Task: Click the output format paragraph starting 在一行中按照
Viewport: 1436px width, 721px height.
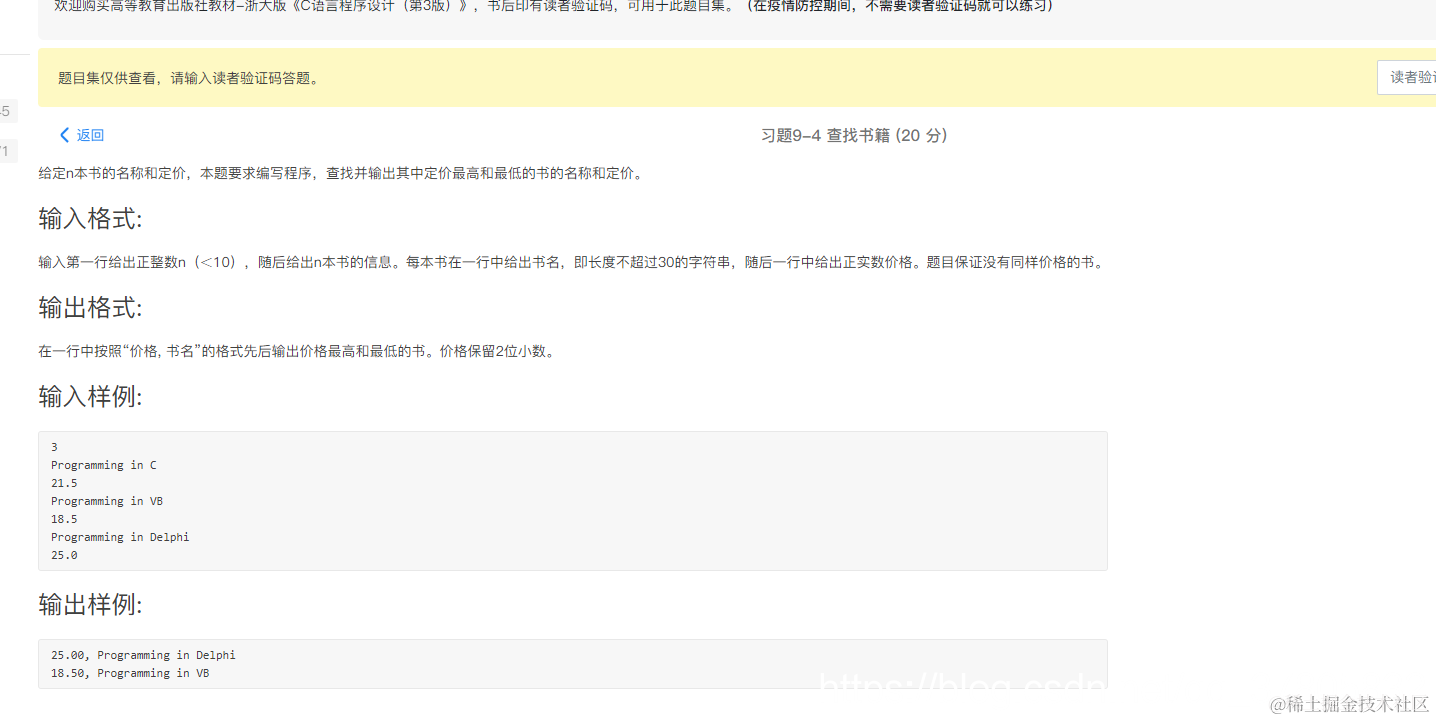Action: point(296,351)
